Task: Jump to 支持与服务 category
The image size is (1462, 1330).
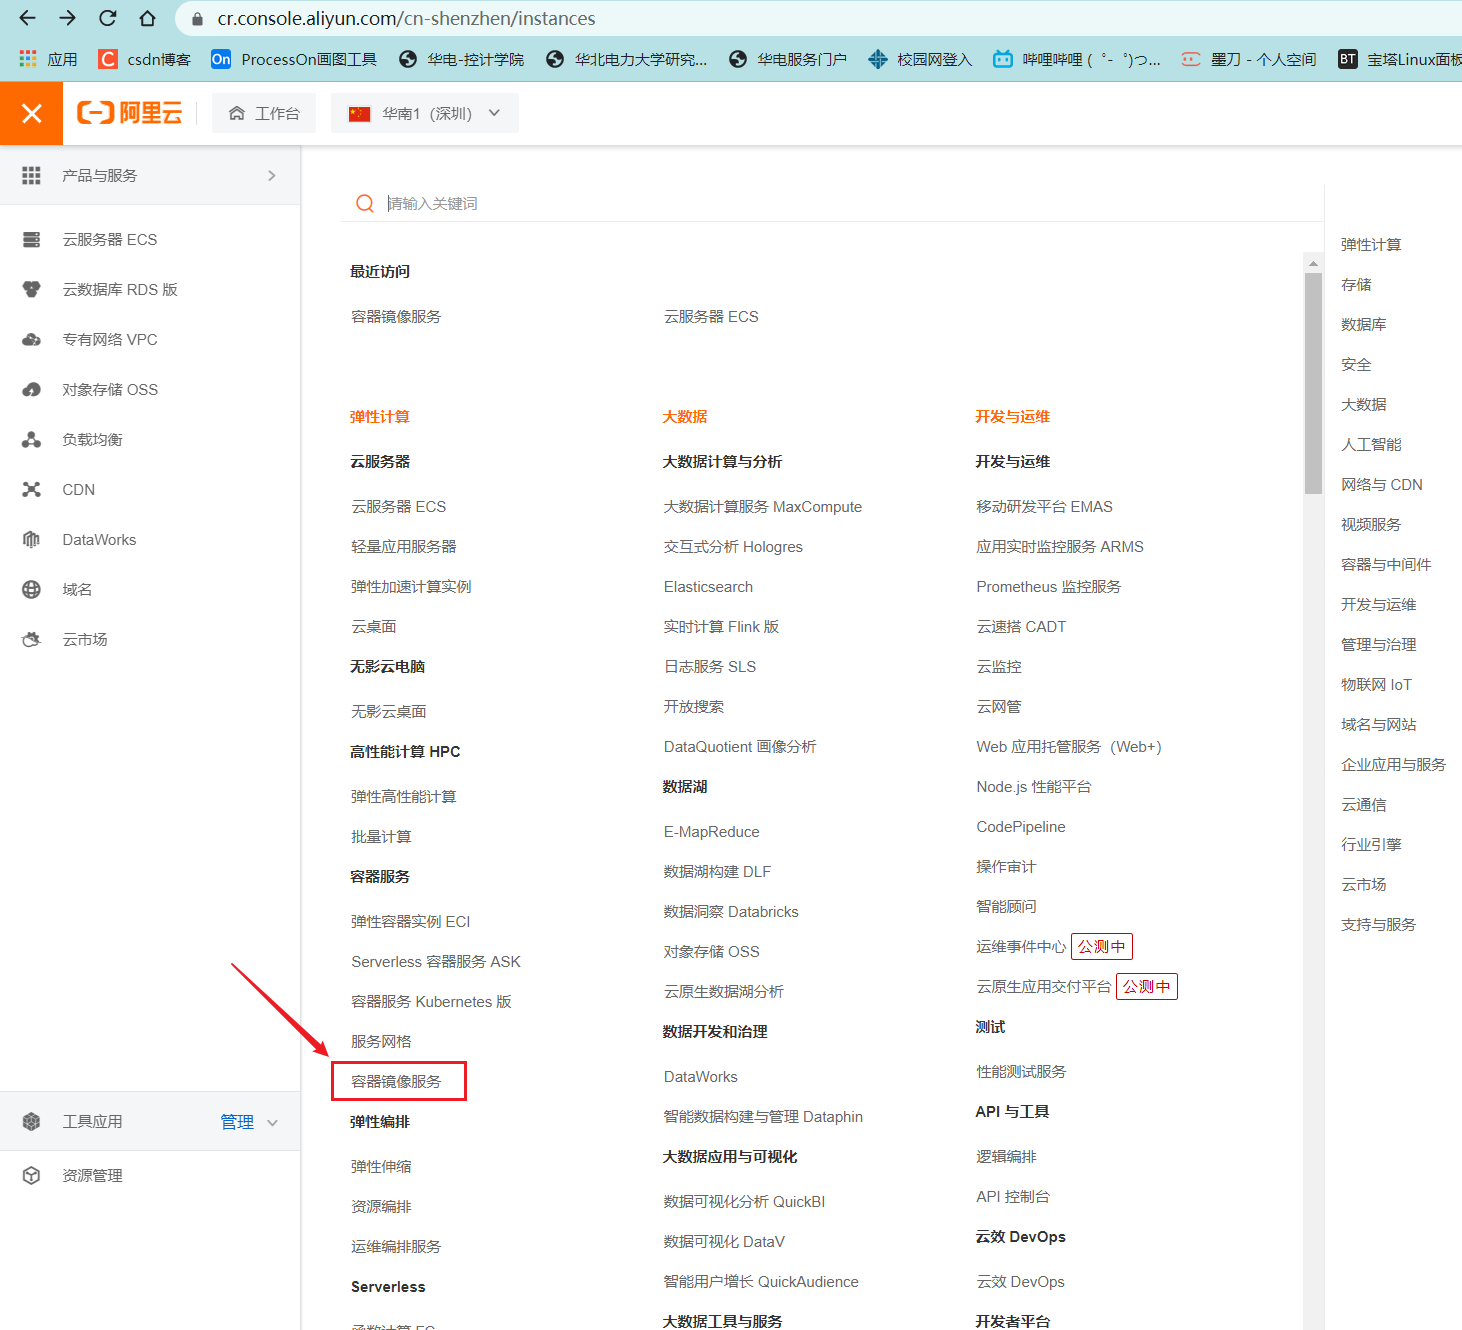Action: (1379, 924)
